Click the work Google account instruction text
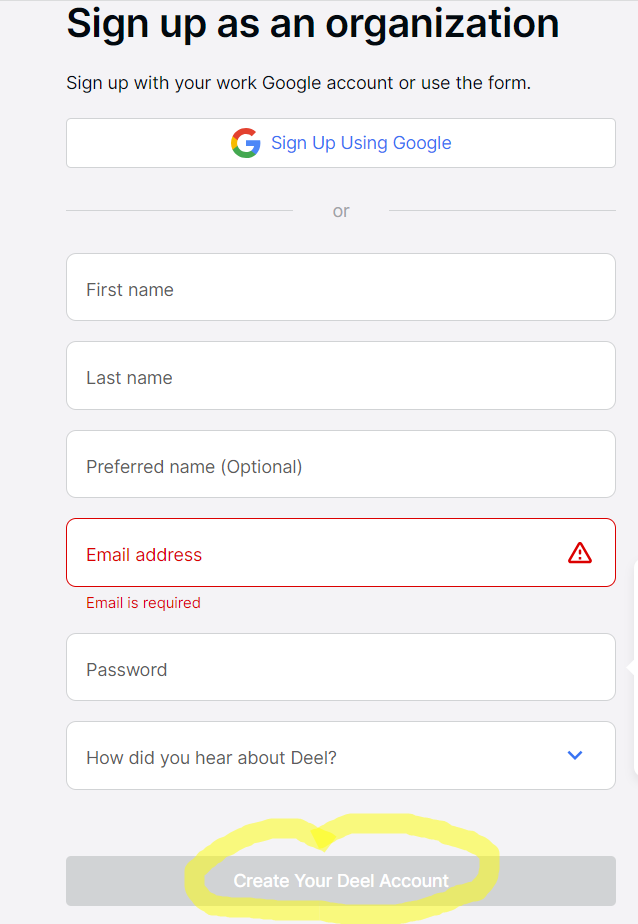Viewport: 638px width, 924px height. pos(298,83)
